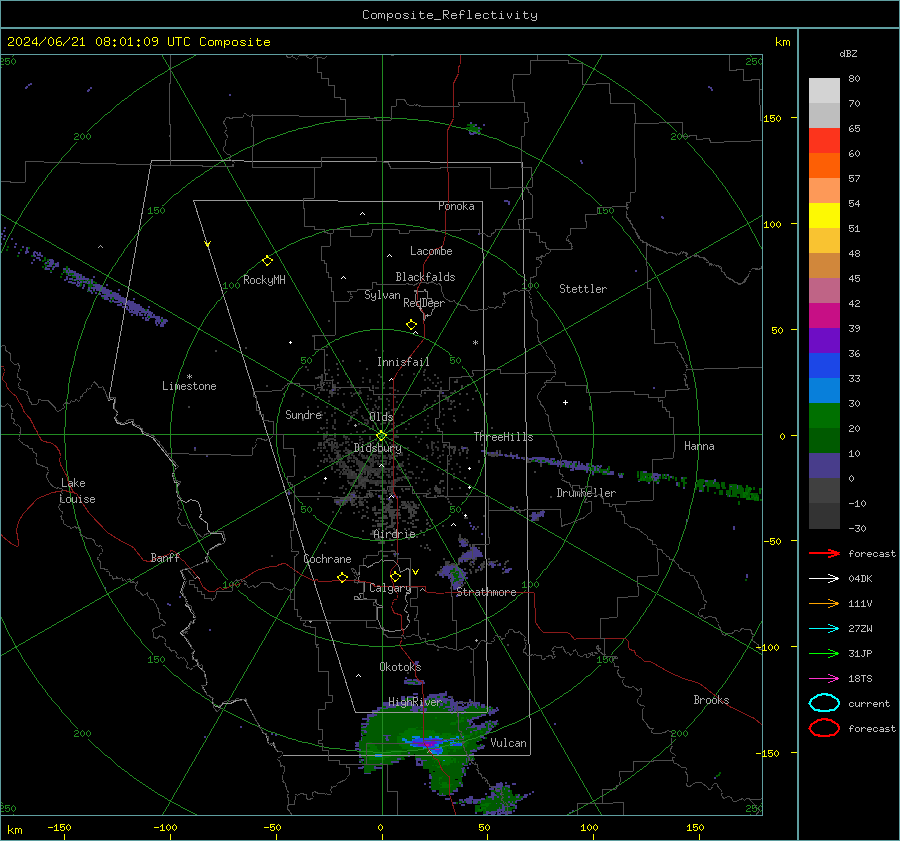This screenshot has height=841, width=900.
Task: Click the magenta 18TS arrow in legend
Action: coord(824,679)
